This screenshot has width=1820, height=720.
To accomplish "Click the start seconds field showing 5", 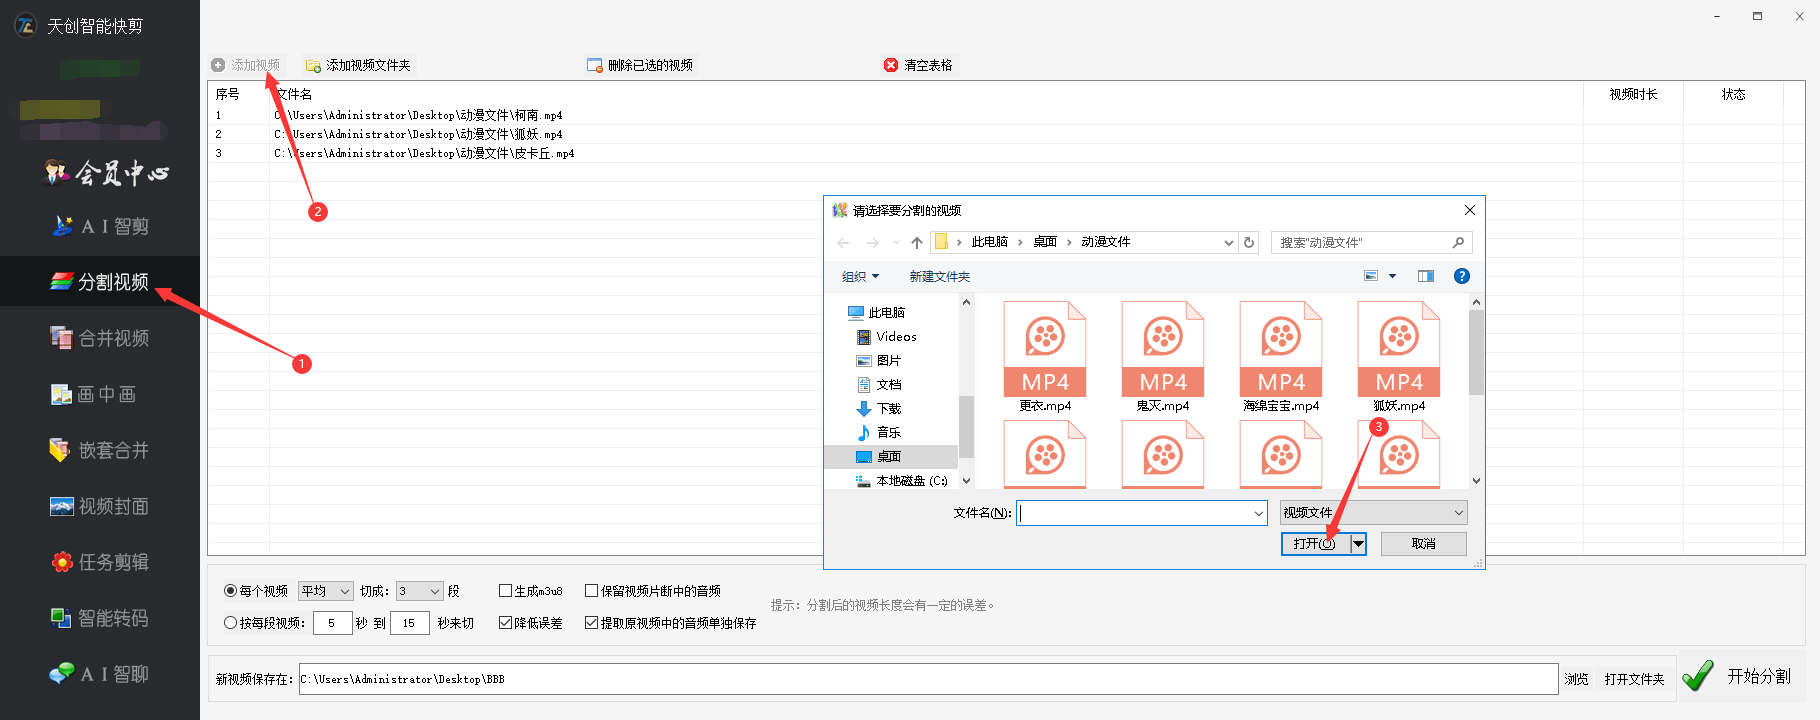I will [333, 622].
